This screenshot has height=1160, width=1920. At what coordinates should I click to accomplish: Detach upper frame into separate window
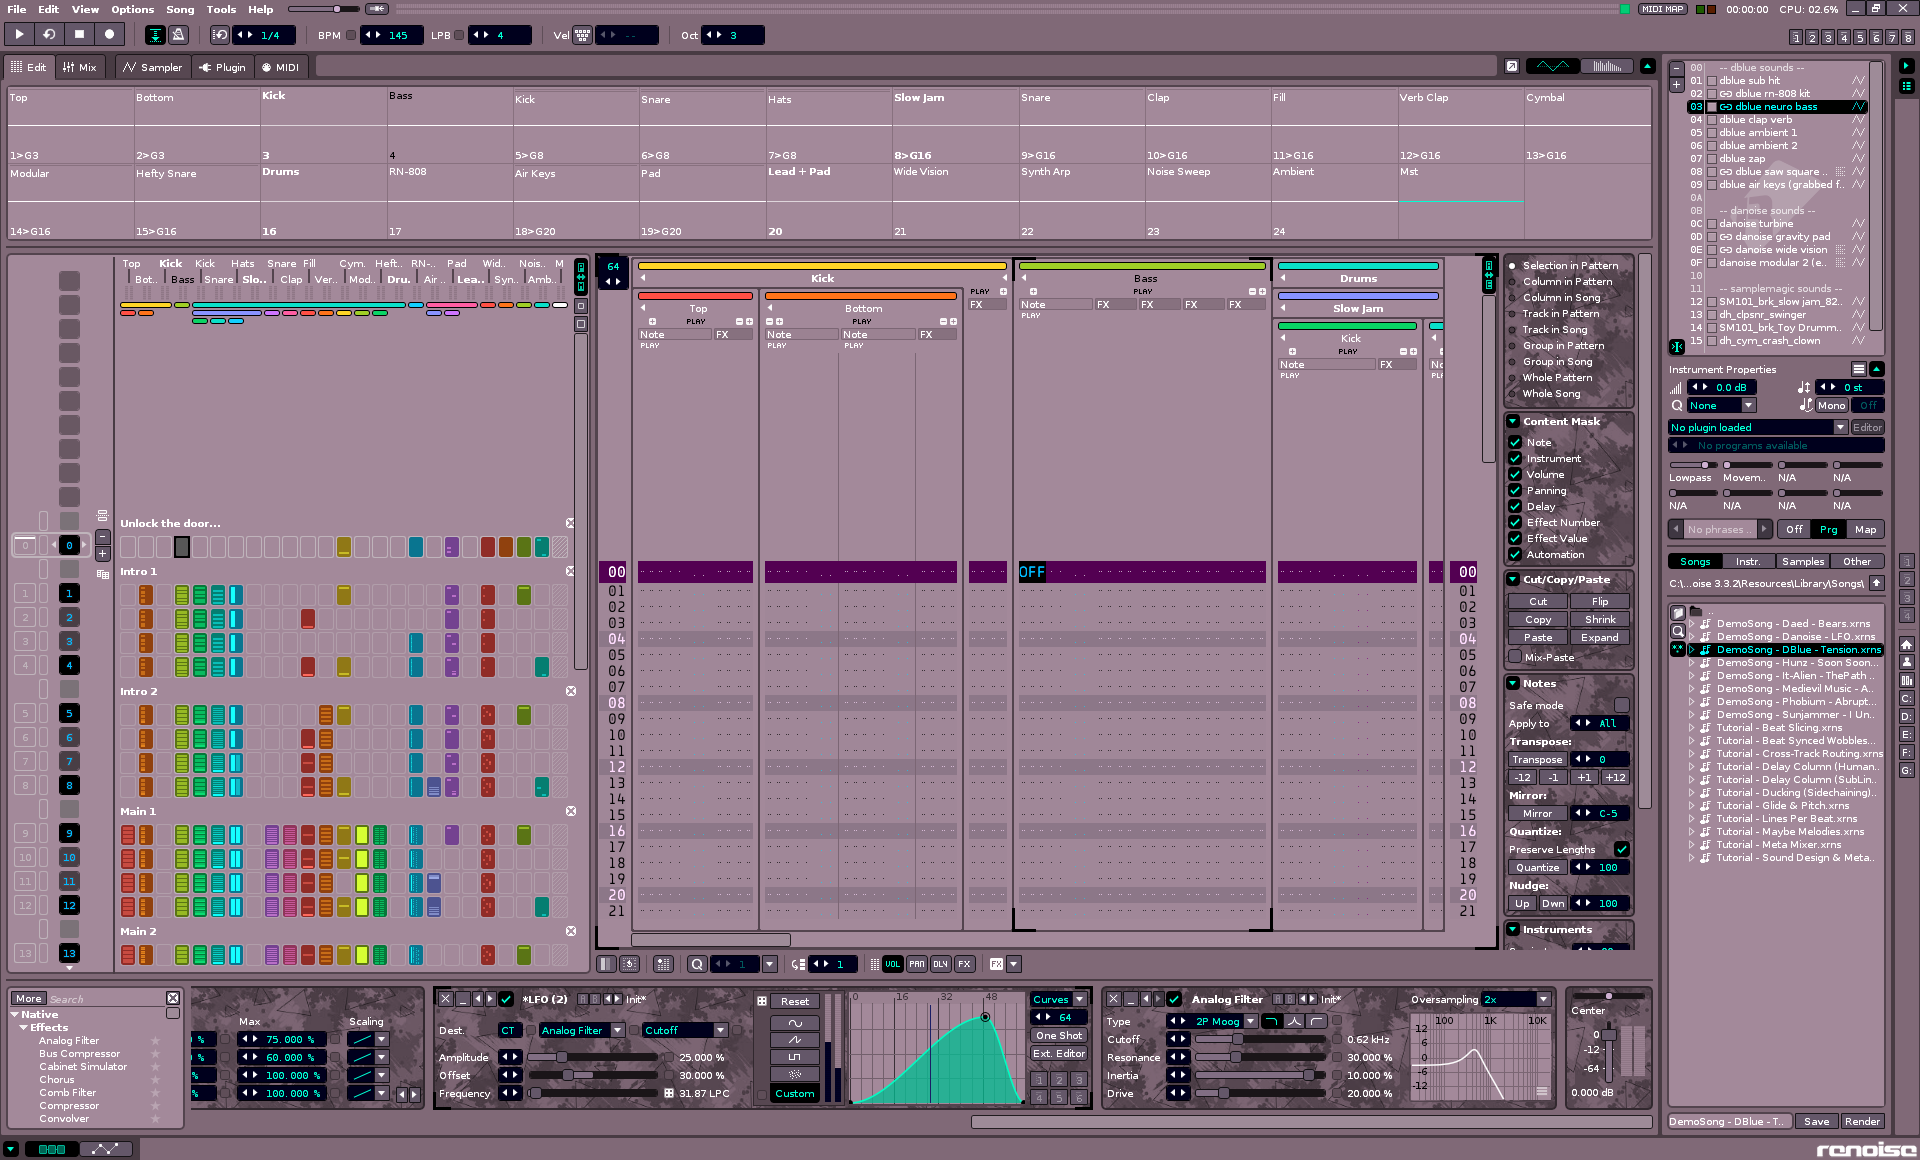point(1512,66)
